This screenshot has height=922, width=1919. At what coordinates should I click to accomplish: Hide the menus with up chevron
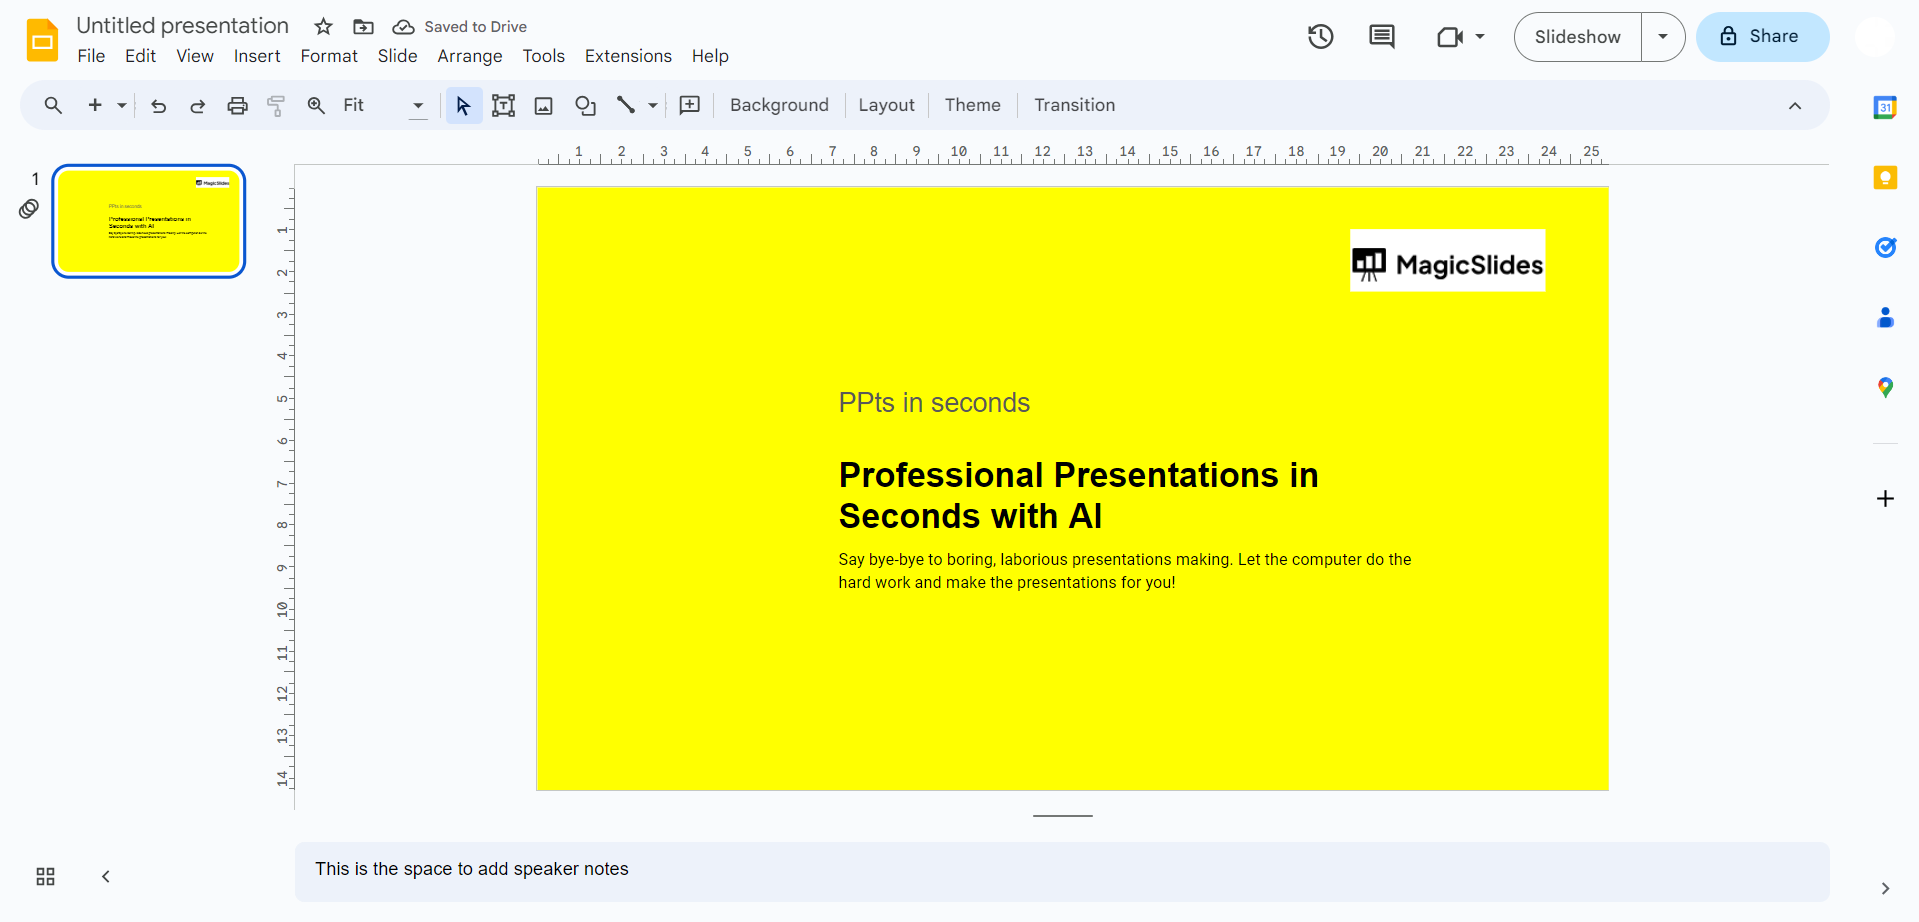tap(1795, 106)
